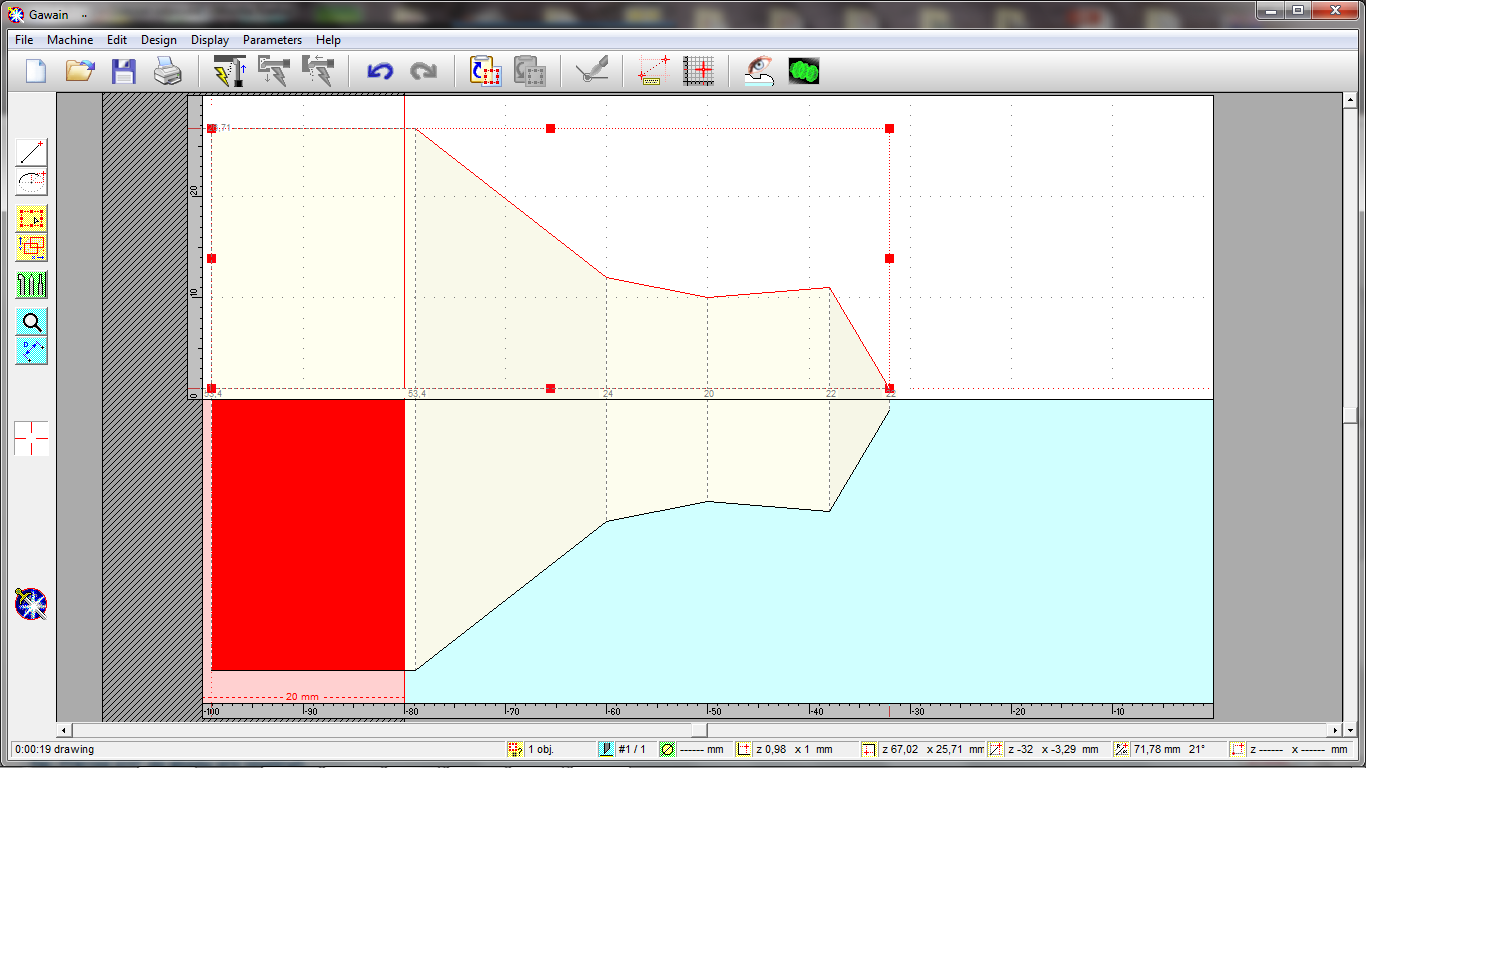Open the 3D green part preview
Viewport: 1488px width, 968px height.
tap(803, 71)
